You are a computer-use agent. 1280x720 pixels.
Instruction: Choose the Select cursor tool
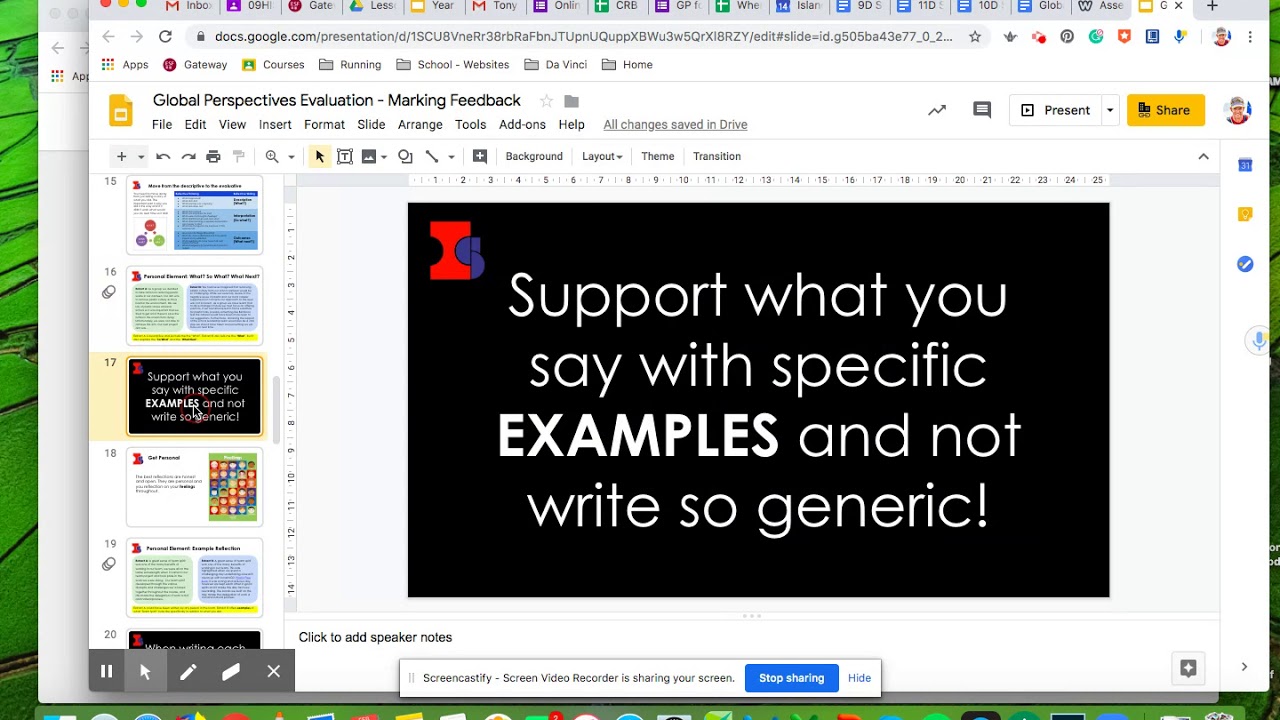pos(320,156)
